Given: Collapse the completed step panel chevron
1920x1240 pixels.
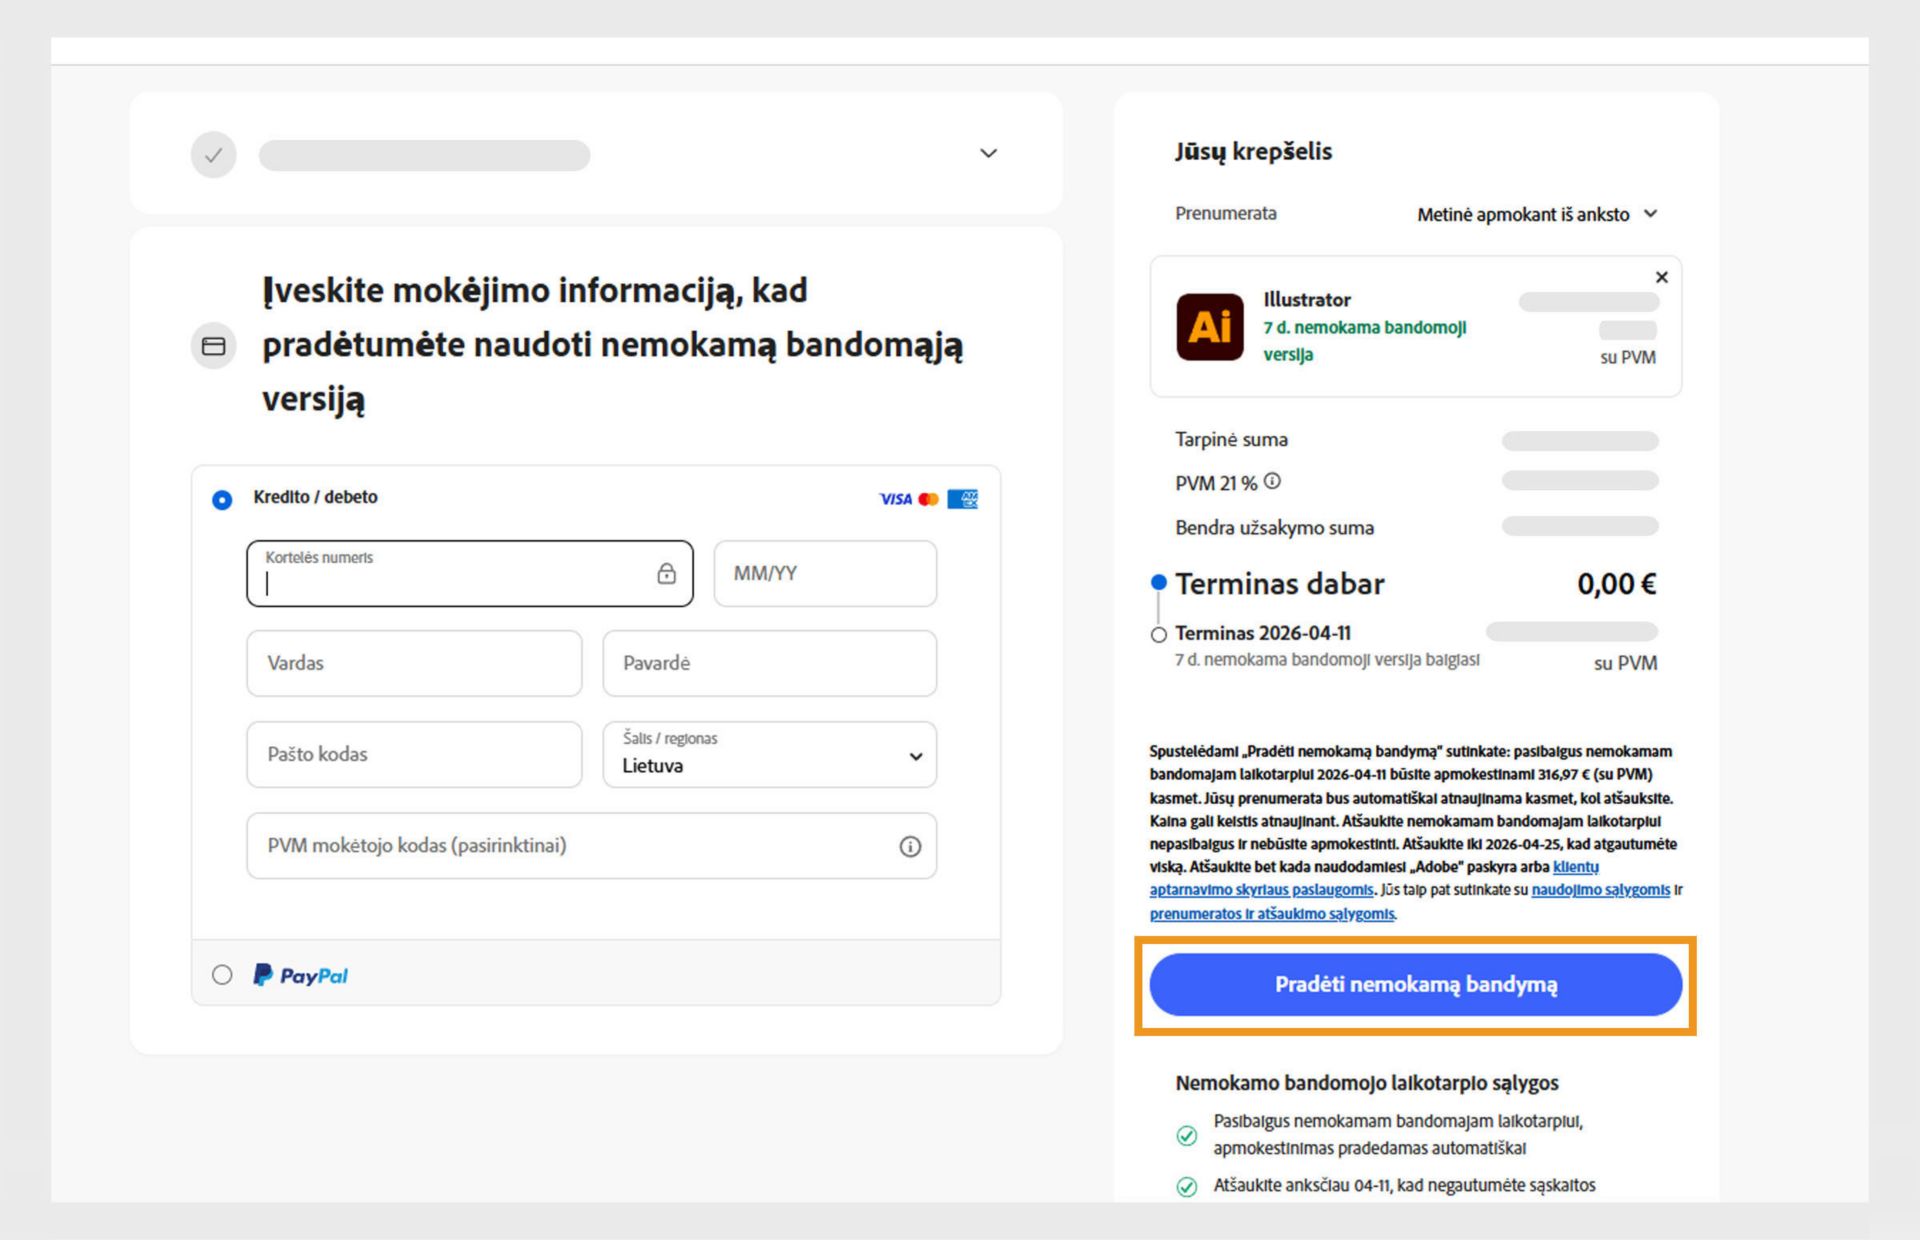Looking at the screenshot, I should pos(988,153).
